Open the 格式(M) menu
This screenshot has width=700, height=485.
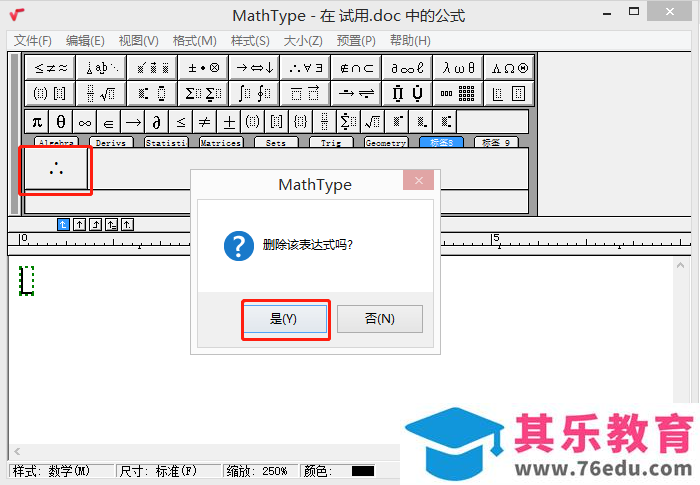195,41
